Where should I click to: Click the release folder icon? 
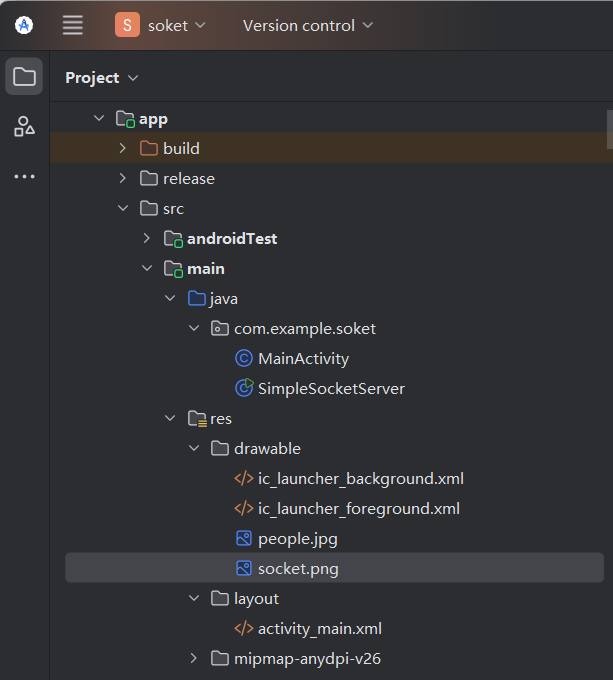tap(149, 179)
